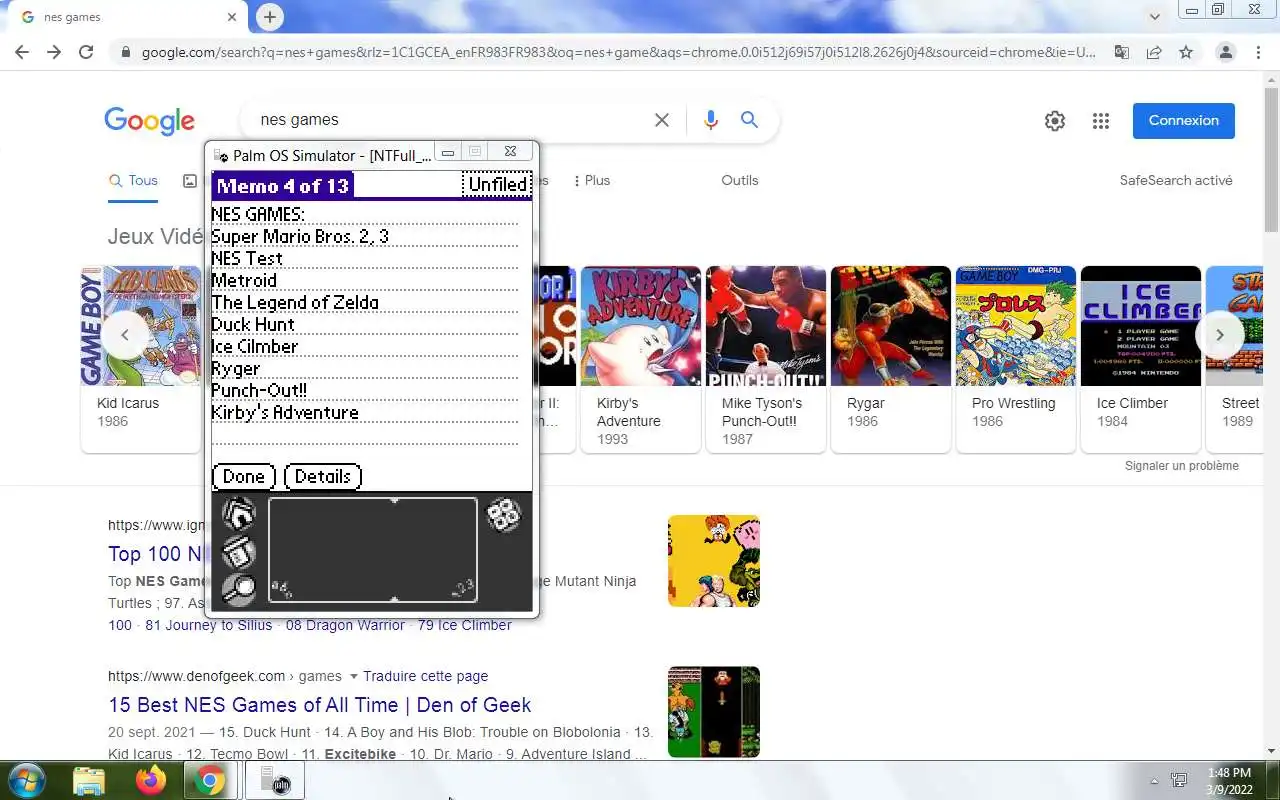Open a new Chrome tab
1280x800 pixels.
coord(269,17)
